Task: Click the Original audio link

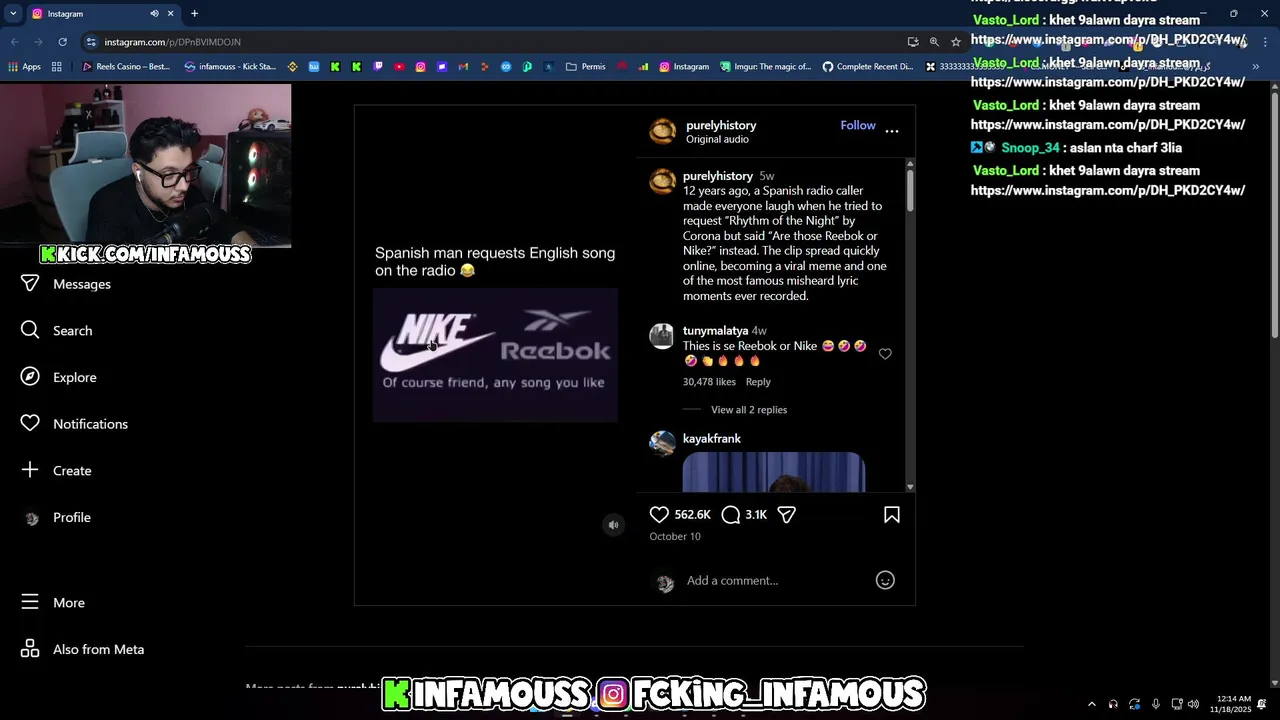Action: 716,139
